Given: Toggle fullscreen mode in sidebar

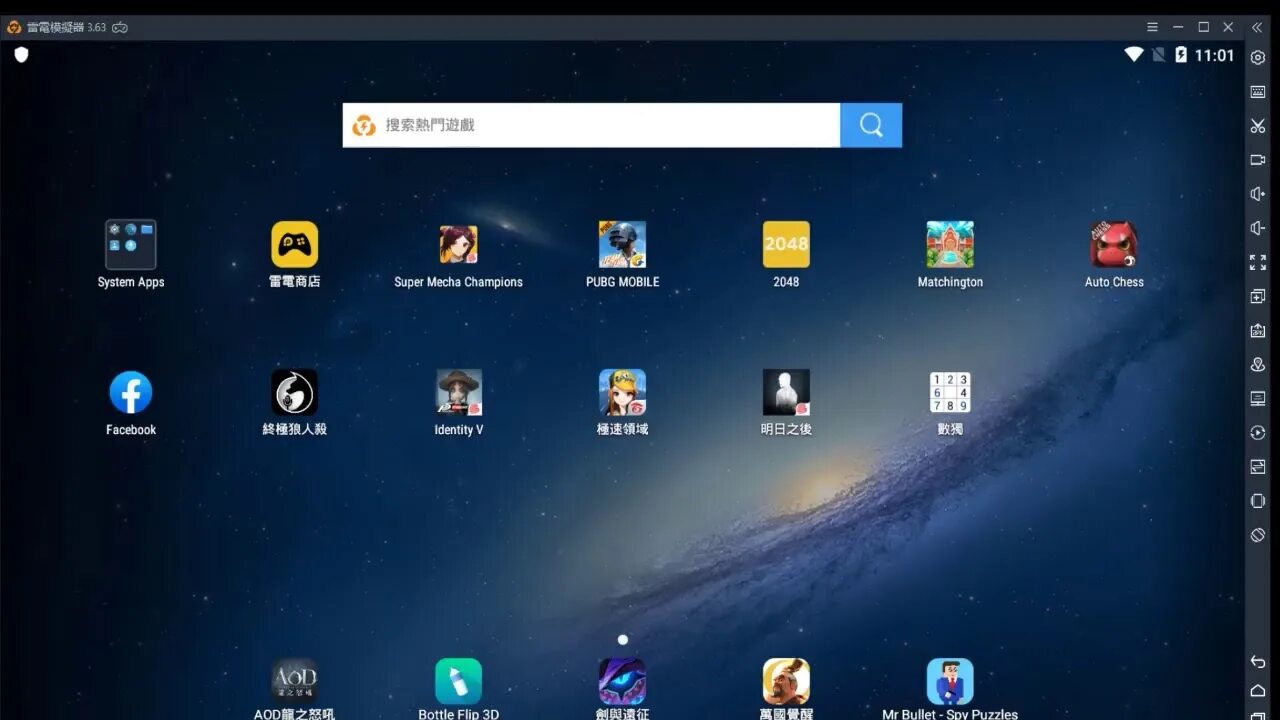Looking at the screenshot, I should (1258, 262).
